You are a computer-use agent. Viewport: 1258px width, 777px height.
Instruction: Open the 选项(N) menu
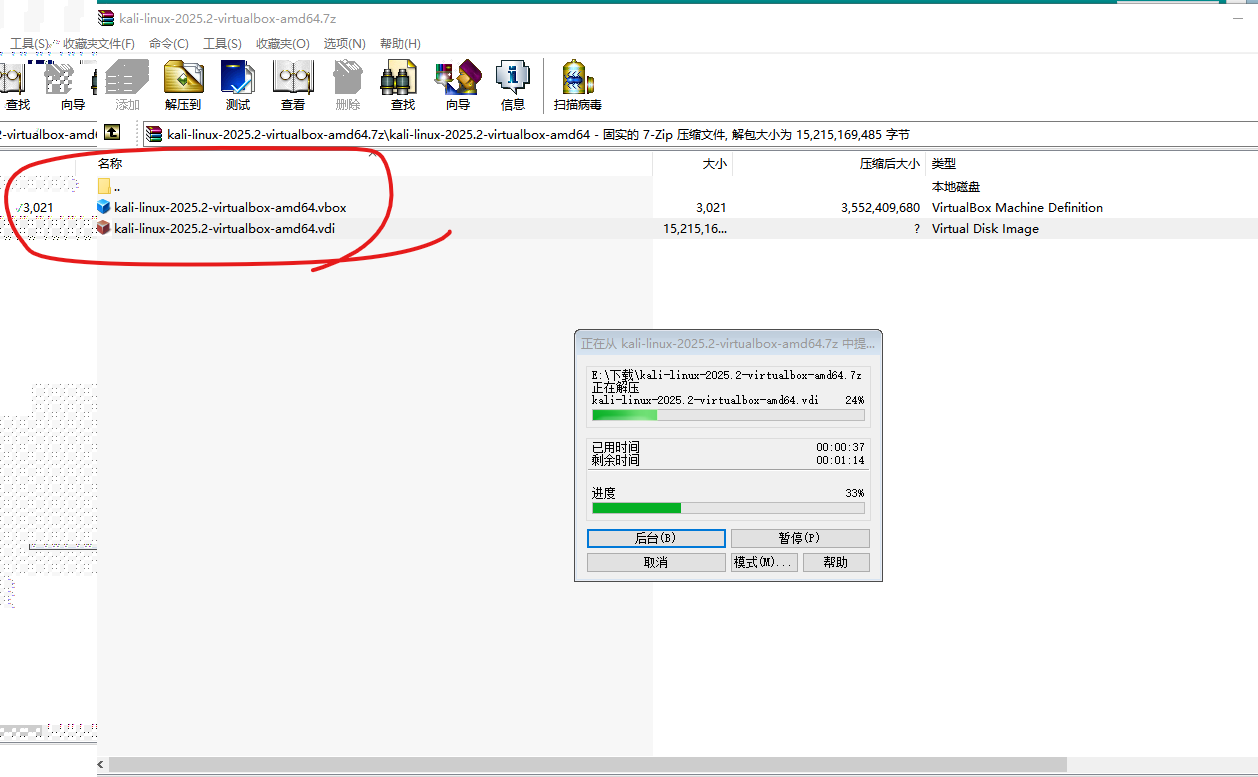(x=345, y=44)
